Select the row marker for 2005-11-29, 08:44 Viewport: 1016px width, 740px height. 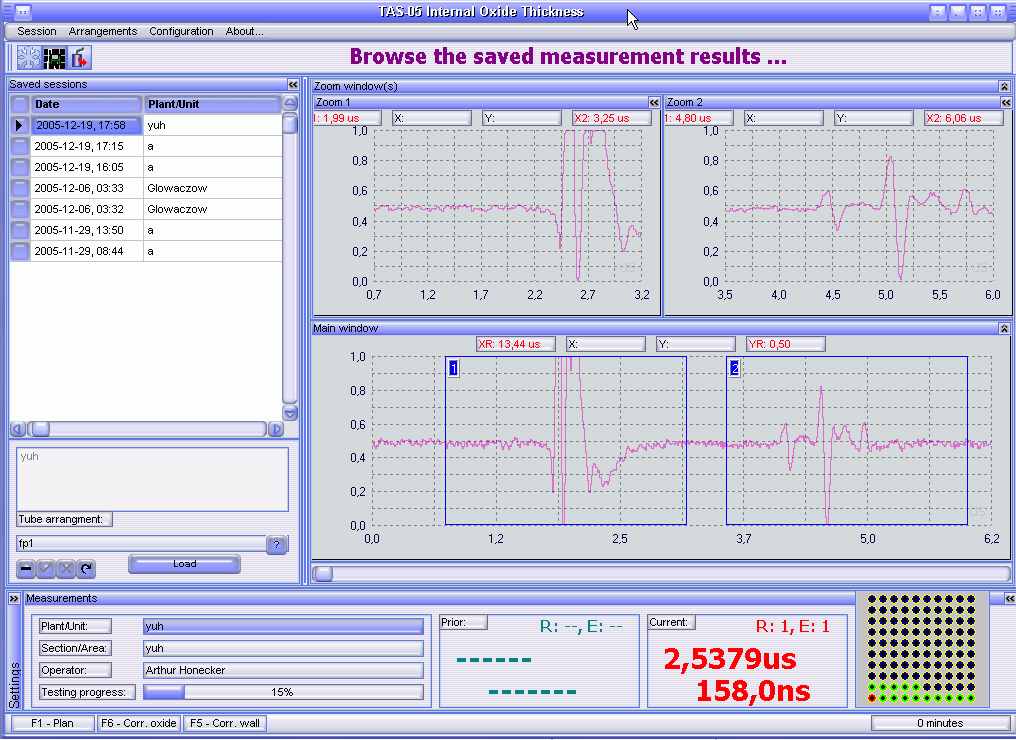coord(20,251)
